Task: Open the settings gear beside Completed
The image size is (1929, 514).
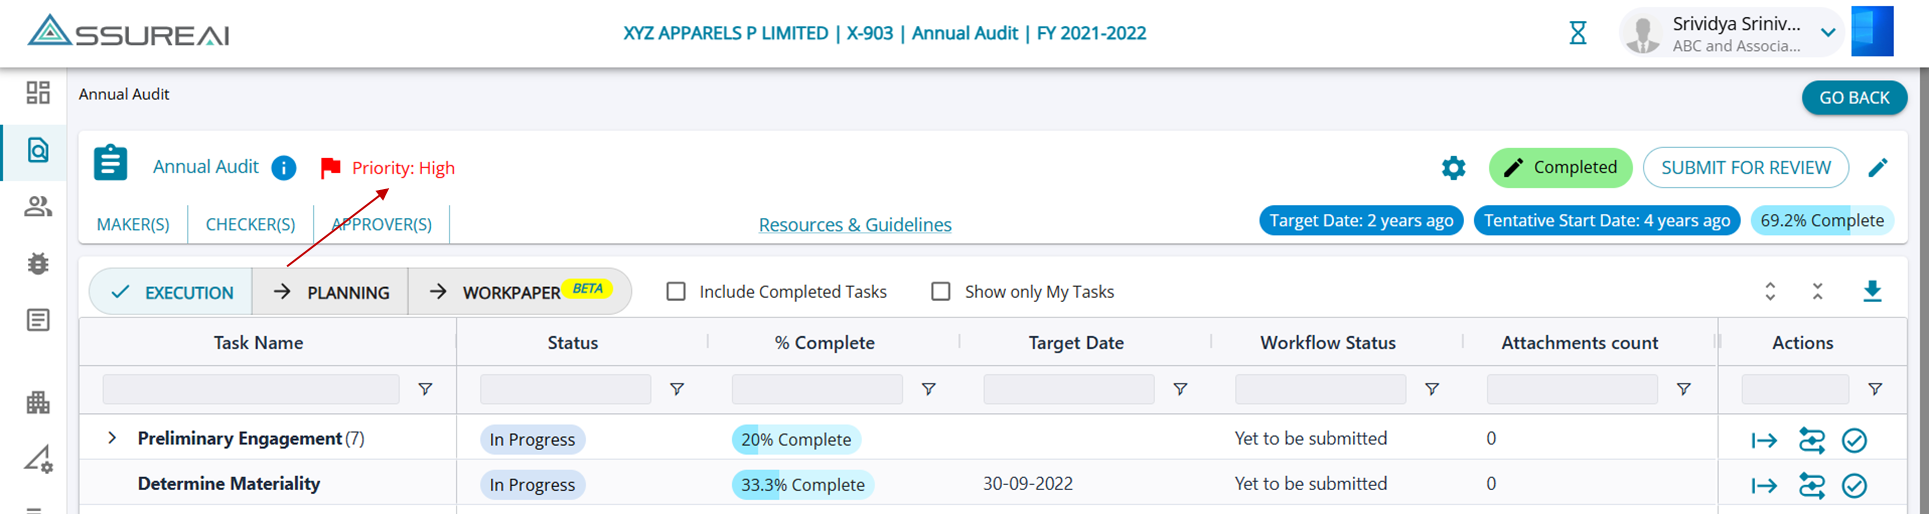Action: [1453, 168]
